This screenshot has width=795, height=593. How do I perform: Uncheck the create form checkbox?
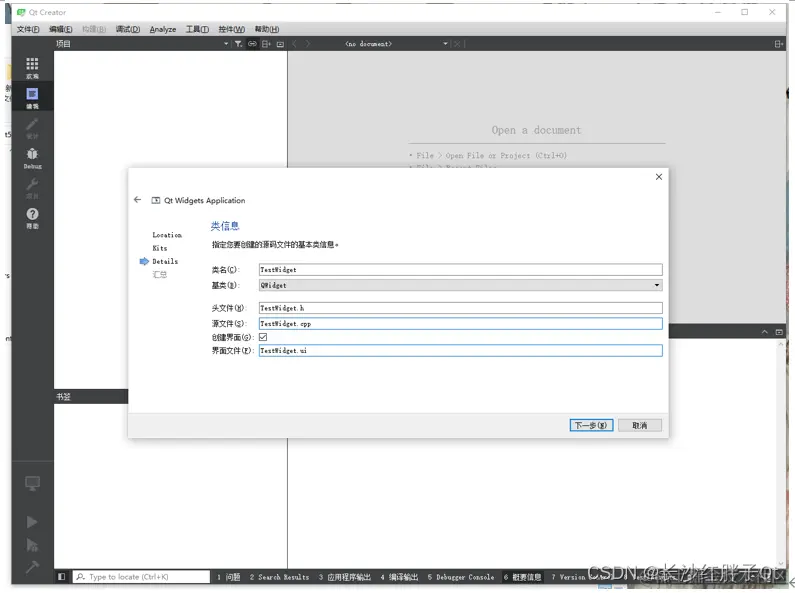pyautogui.click(x=263, y=337)
